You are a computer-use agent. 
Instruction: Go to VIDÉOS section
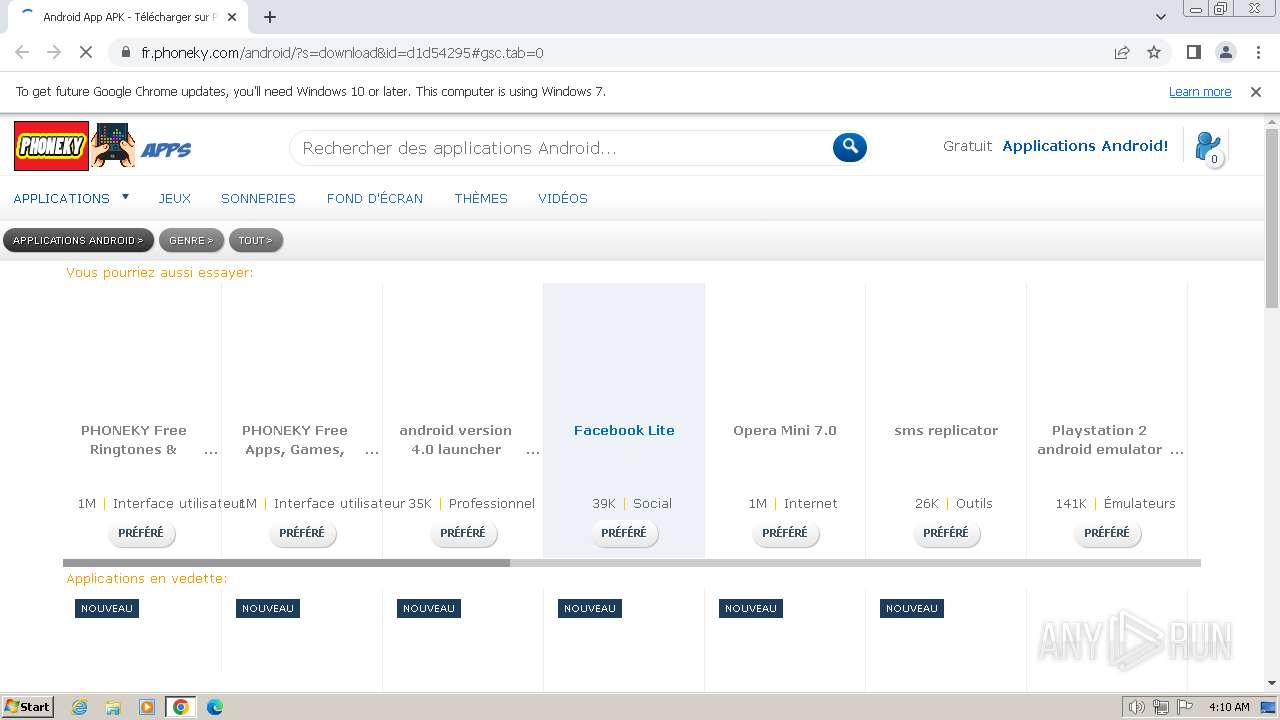click(563, 198)
